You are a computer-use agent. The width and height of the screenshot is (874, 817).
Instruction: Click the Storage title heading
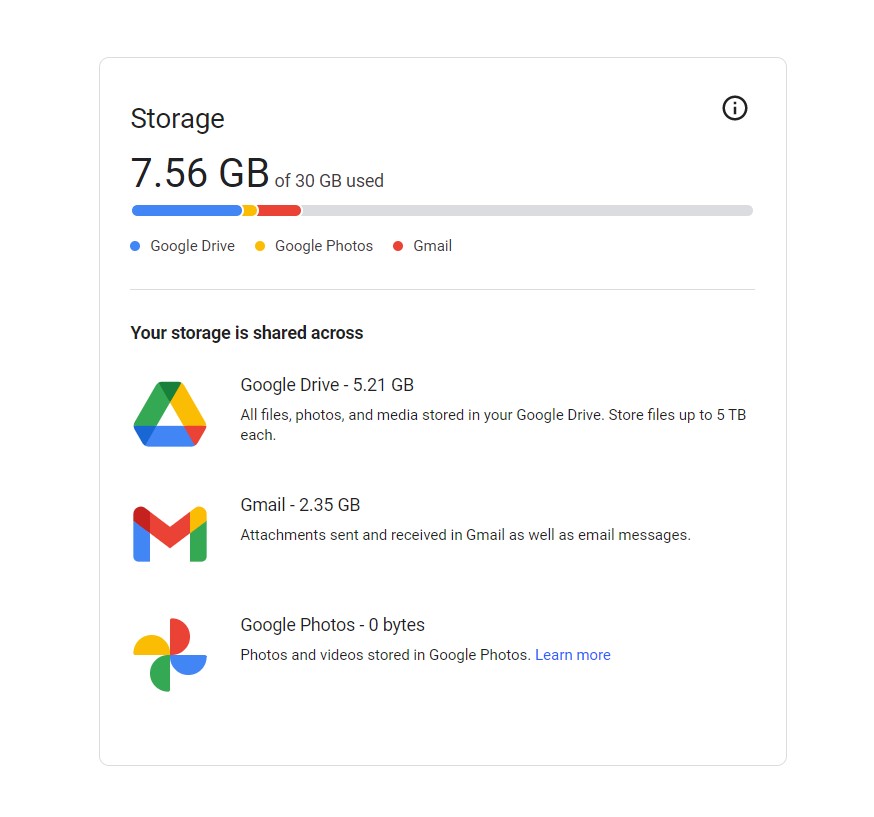(177, 119)
